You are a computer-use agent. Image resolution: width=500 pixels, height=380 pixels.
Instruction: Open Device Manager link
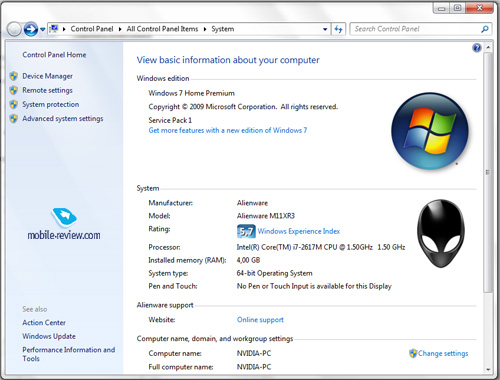(x=47, y=76)
